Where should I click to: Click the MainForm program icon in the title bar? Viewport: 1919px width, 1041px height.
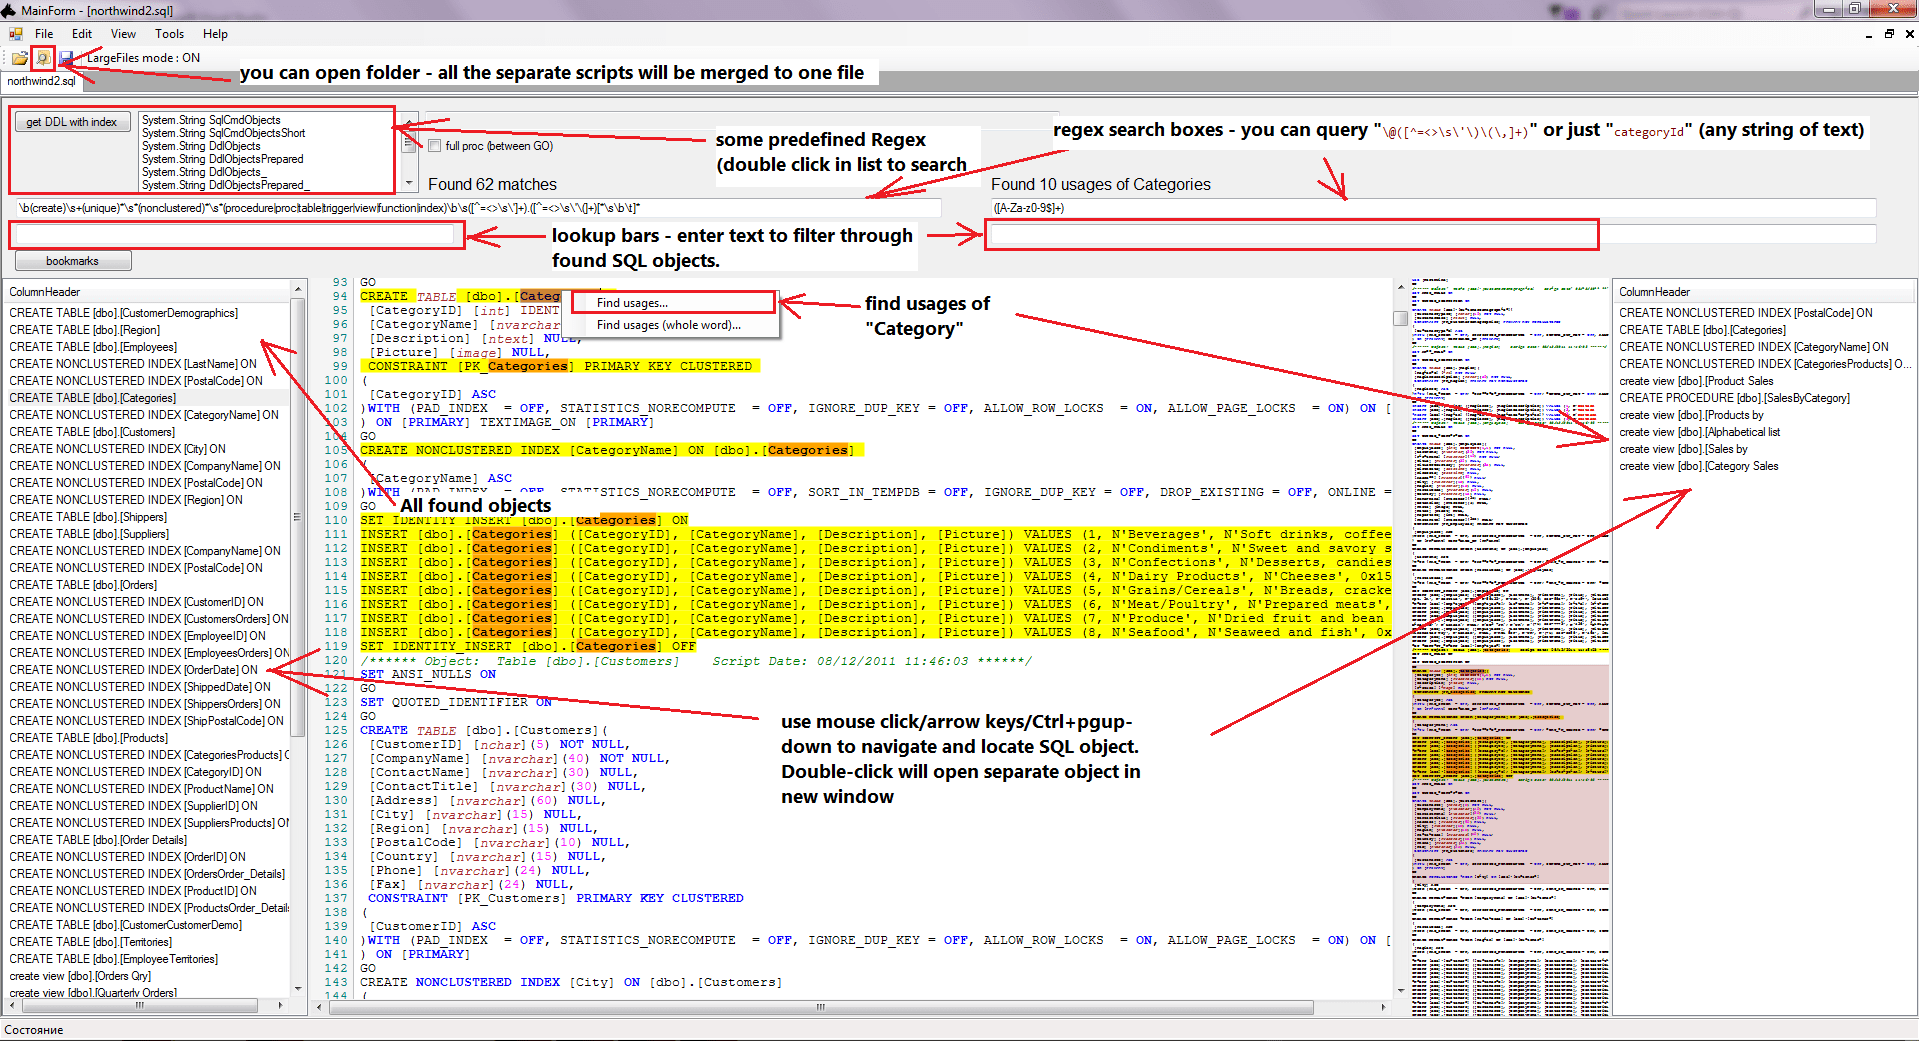[9, 10]
